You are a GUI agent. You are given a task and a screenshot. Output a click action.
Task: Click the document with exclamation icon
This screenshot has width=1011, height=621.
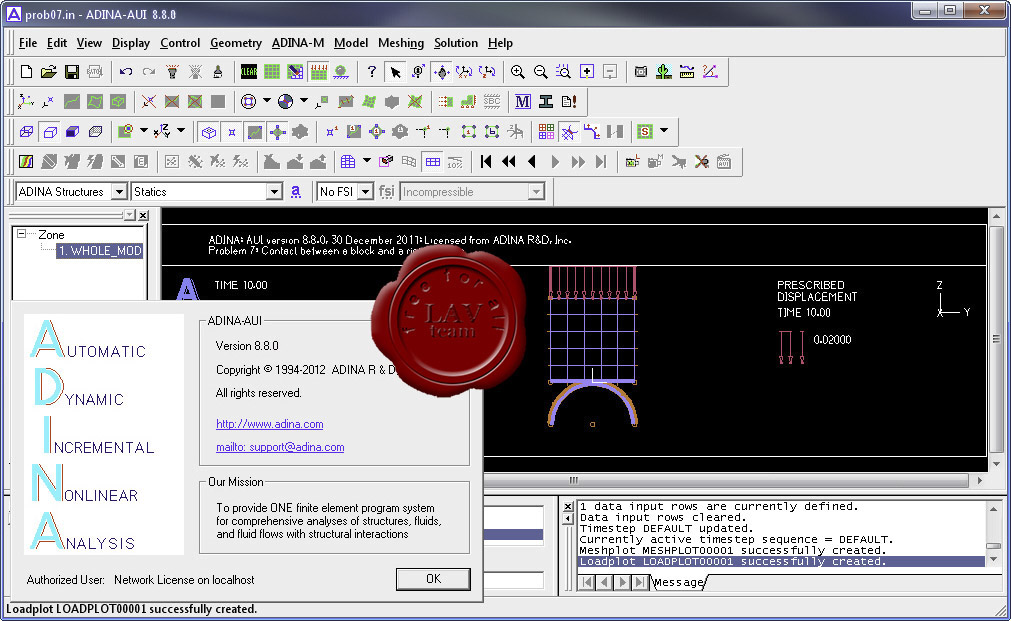point(569,101)
